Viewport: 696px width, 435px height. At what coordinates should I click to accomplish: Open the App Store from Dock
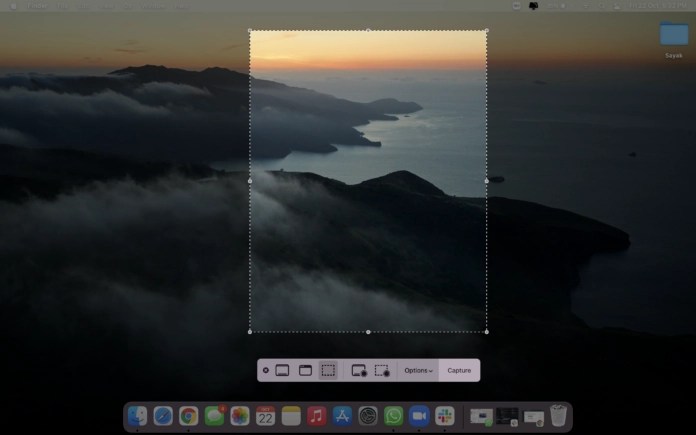point(342,416)
